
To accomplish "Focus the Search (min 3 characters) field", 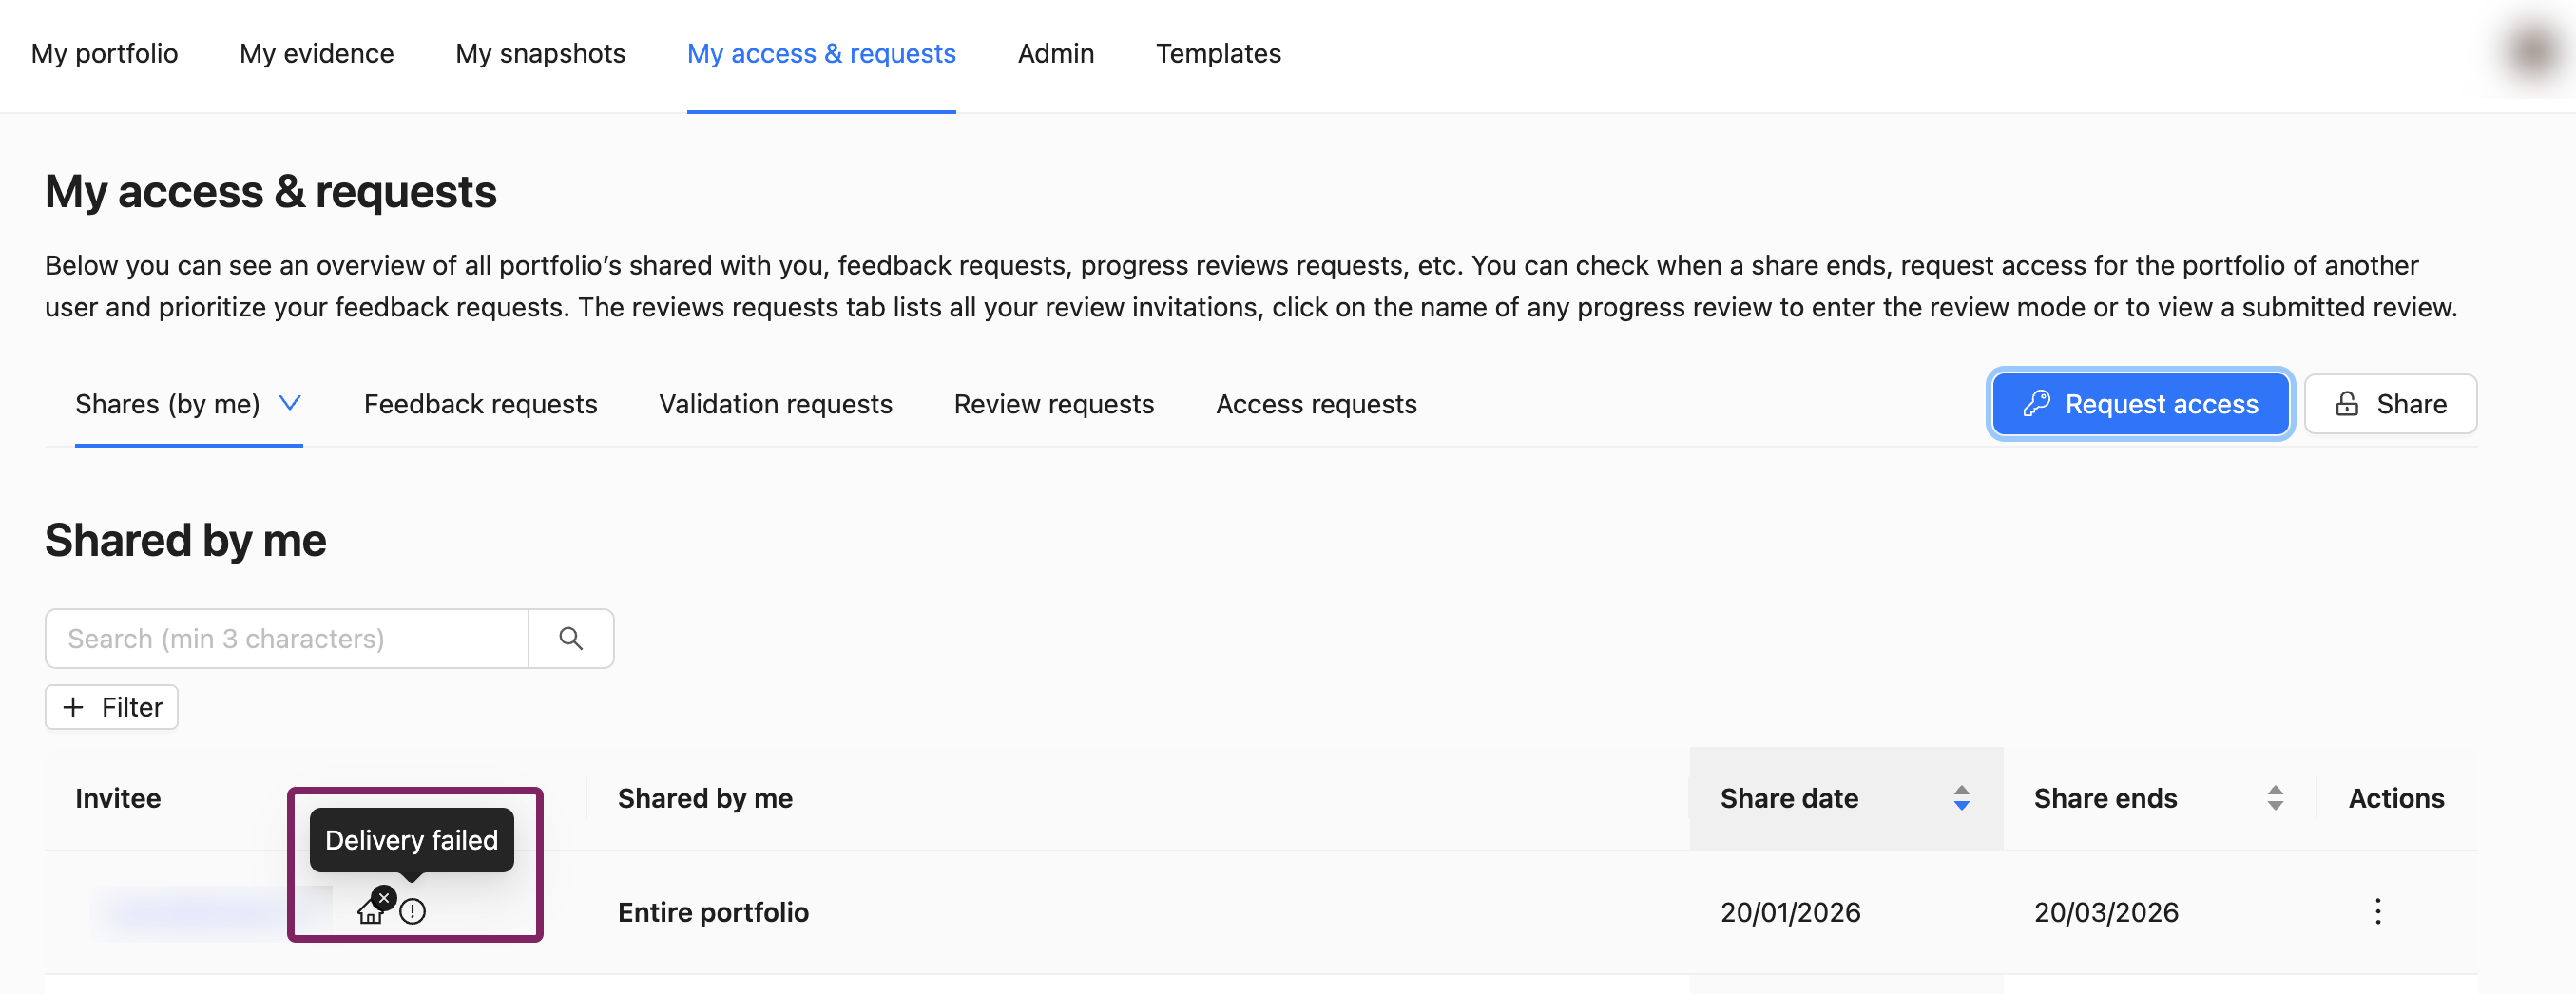I will pos(287,638).
